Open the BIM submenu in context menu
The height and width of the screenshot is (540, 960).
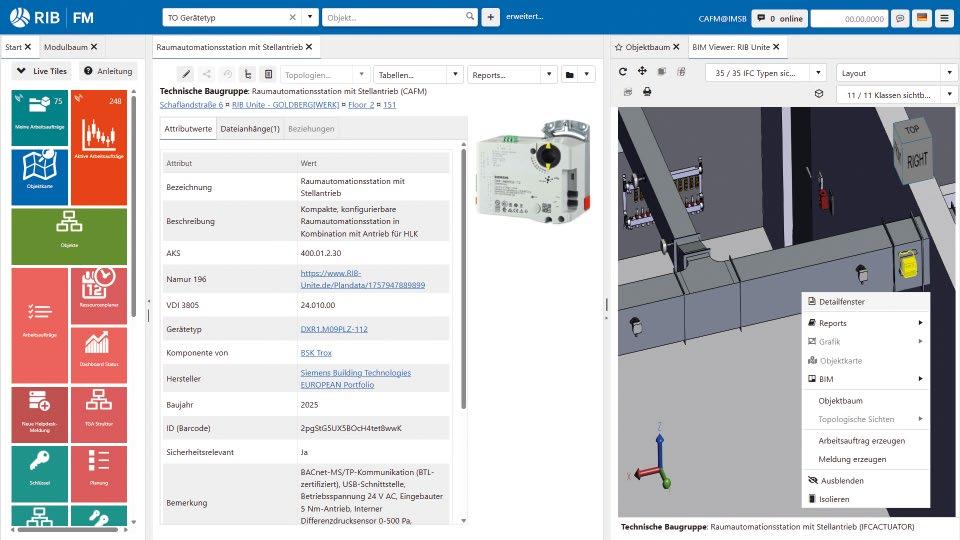[x=866, y=379]
